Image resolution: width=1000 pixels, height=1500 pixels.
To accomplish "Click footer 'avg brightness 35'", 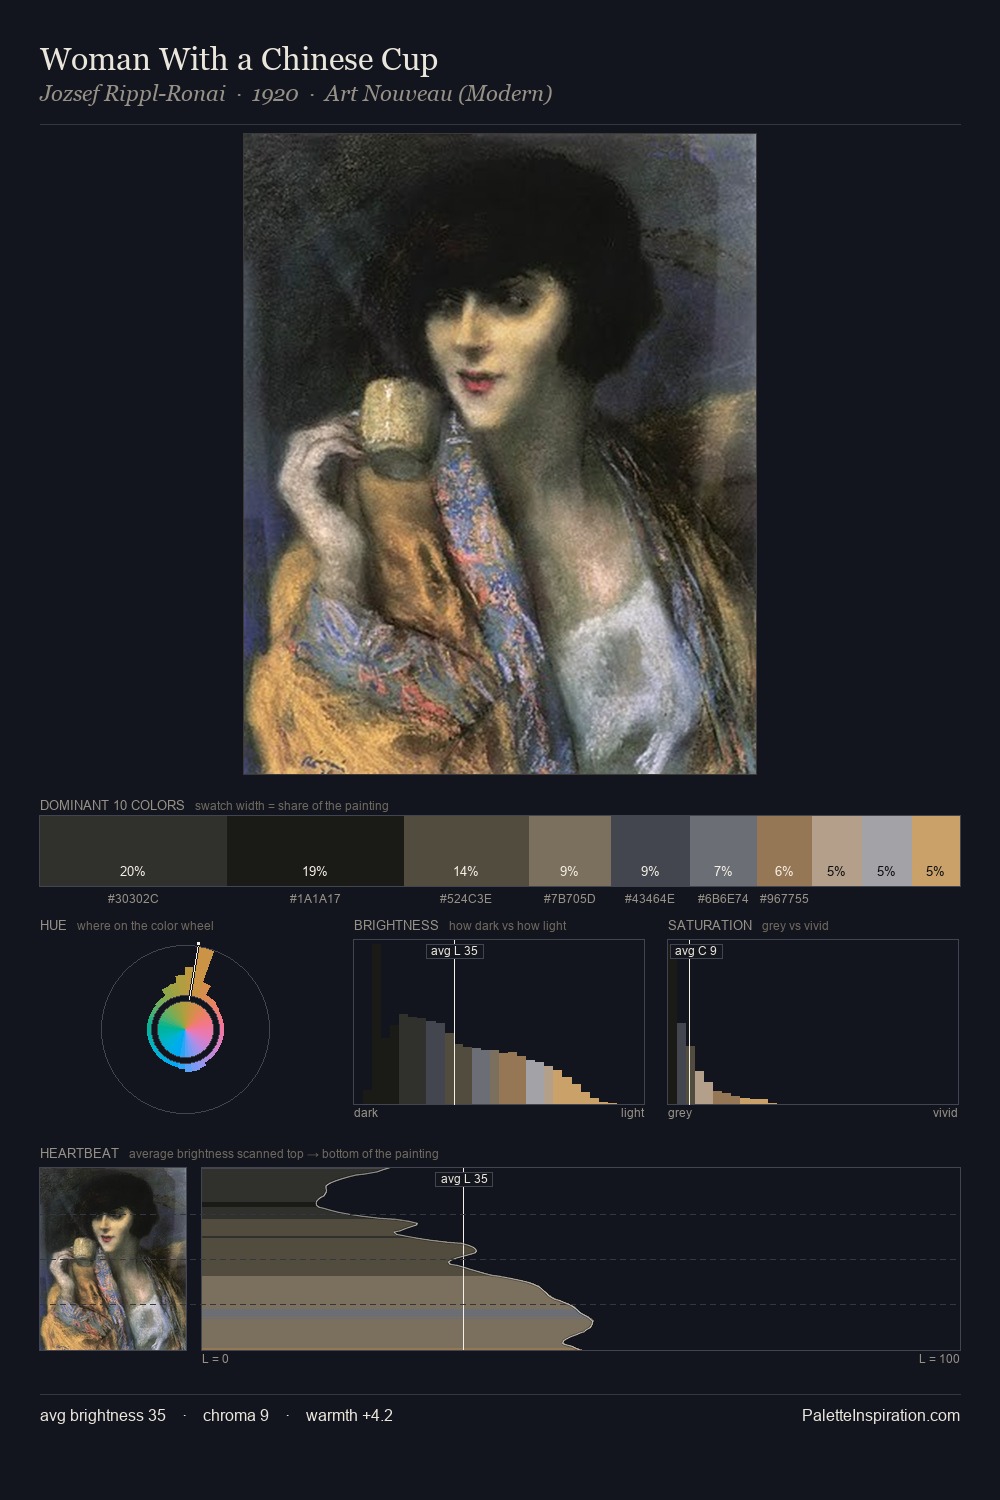I will coord(103,1416).
